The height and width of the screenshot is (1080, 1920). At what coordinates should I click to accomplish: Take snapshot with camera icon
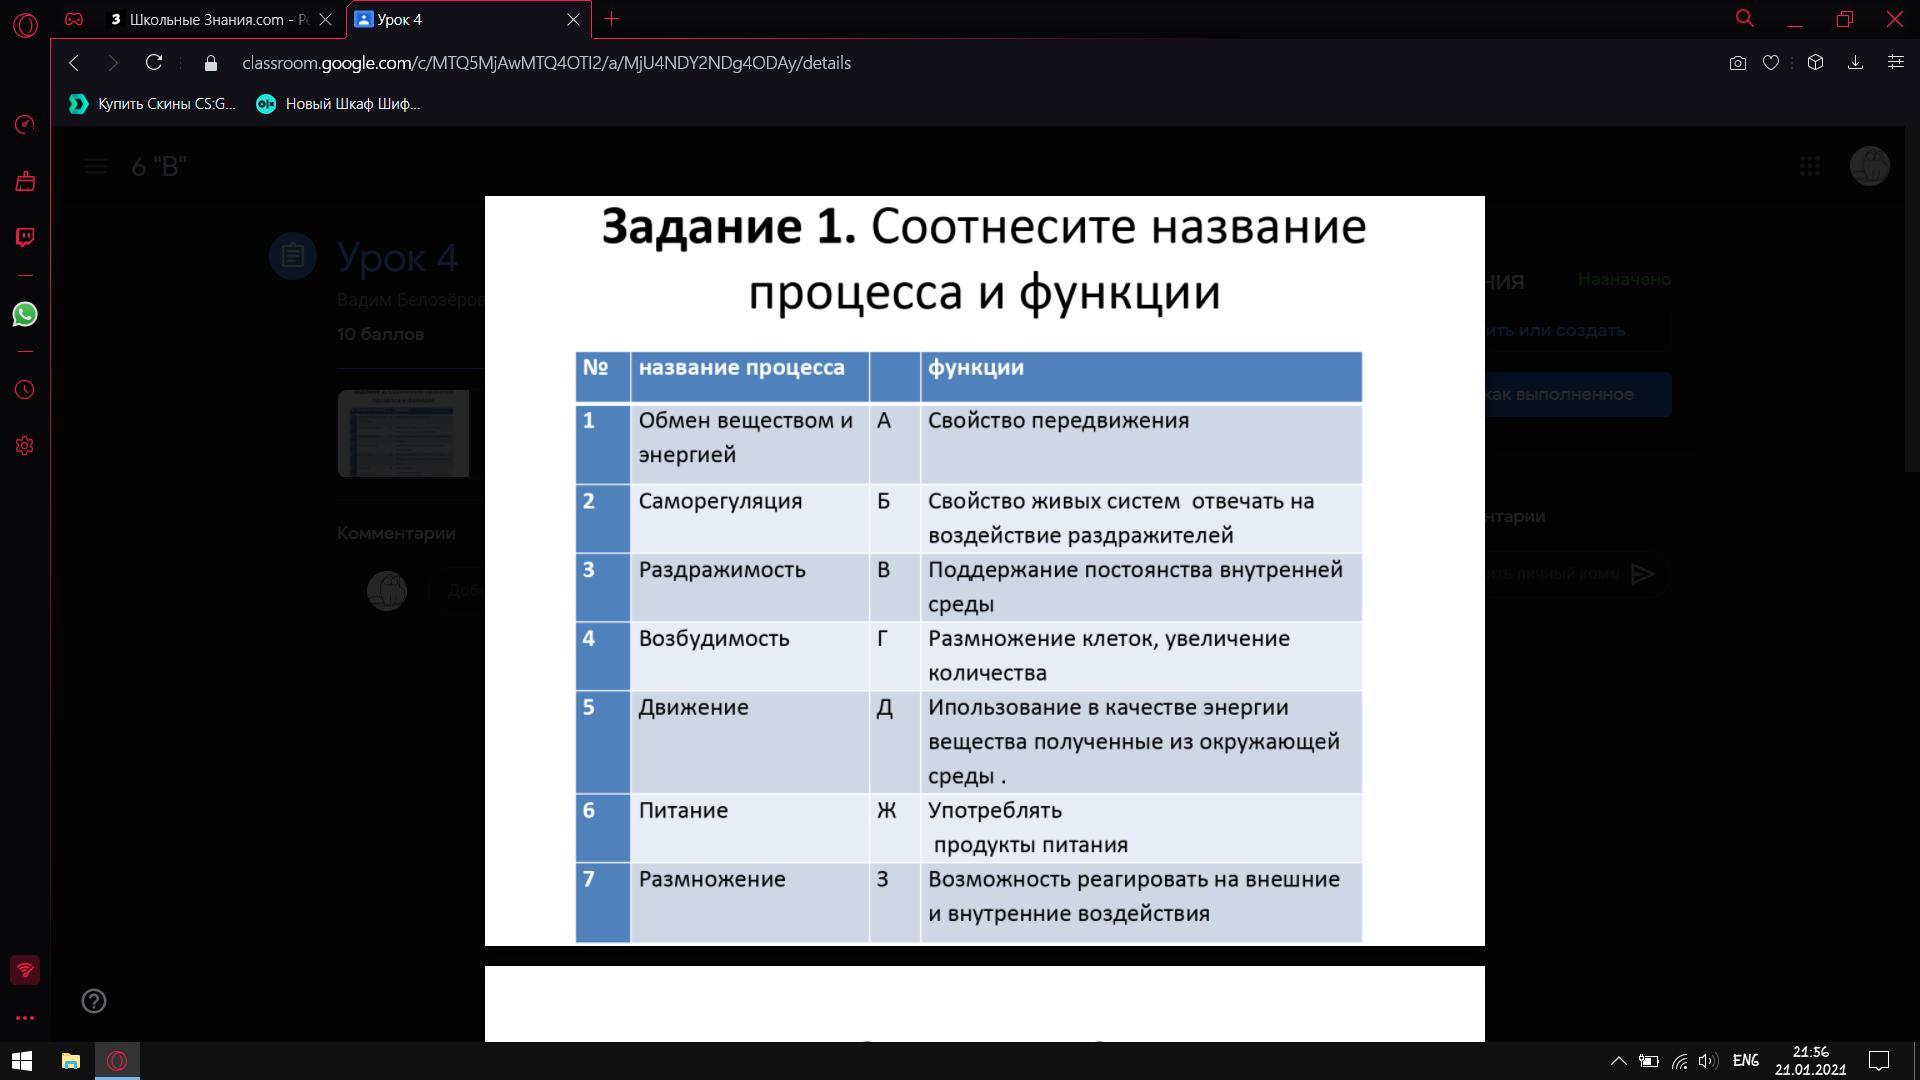tap(1738, 63)
